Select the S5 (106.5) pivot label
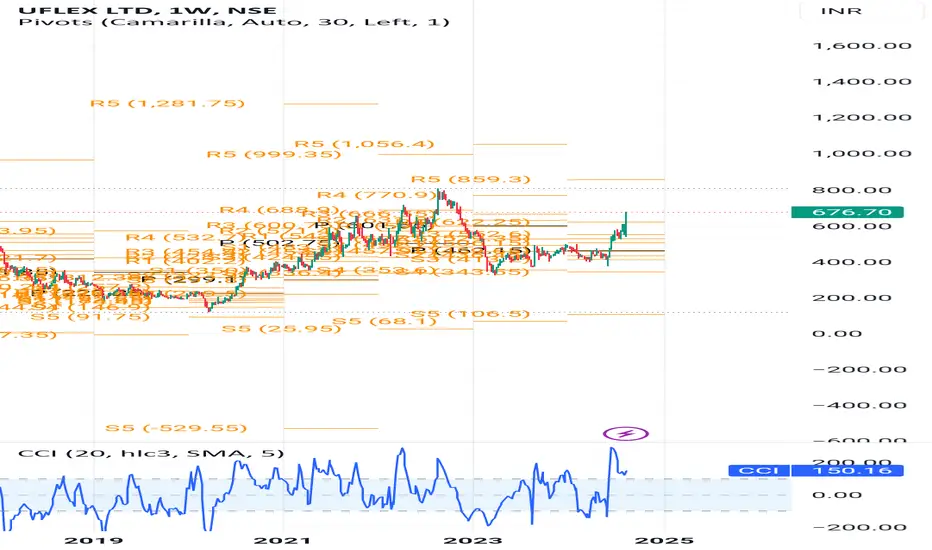Viewport: 932px width, 550px height. [470, 314]
